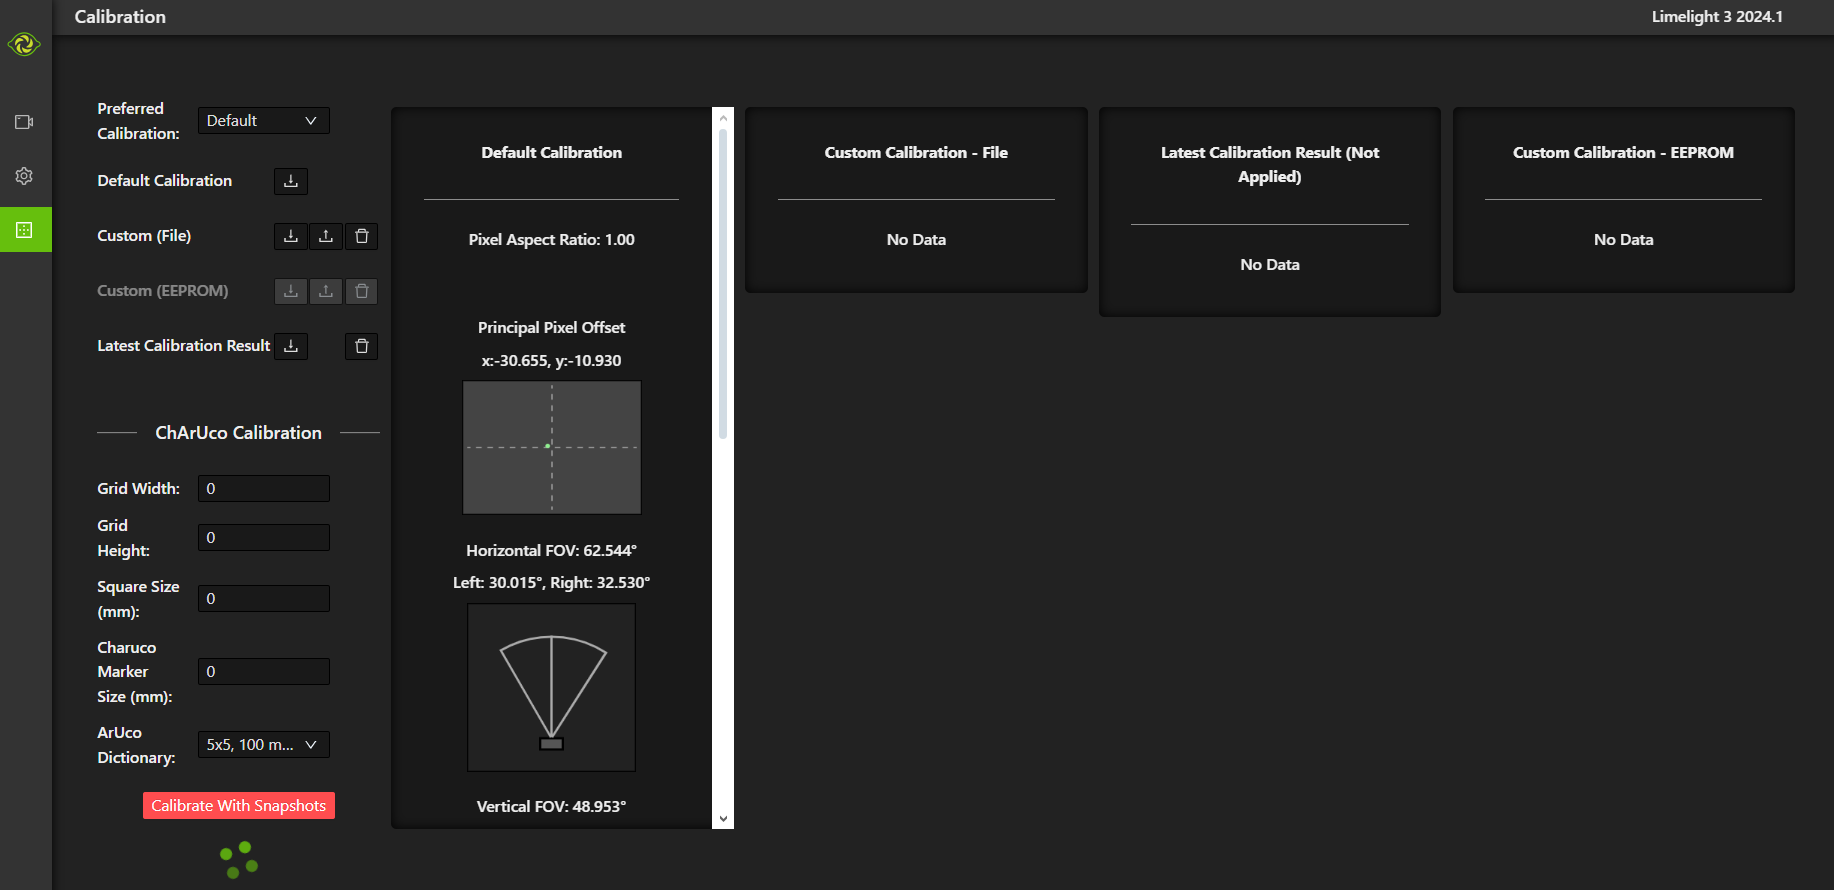The height and width of the screenshot is (890, 1834).
Task: Click the Calibration page title
Action: pos(120,17)
